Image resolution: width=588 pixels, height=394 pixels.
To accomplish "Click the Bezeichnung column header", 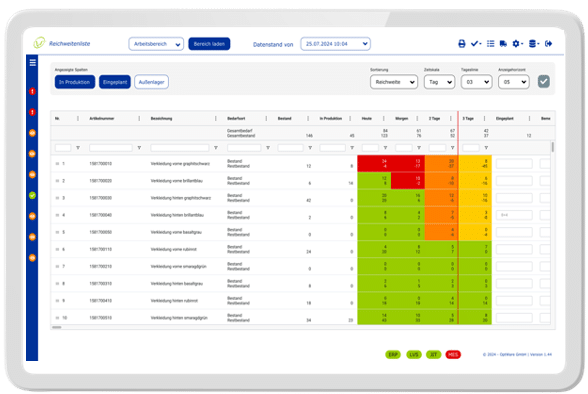I will [162, 118].
